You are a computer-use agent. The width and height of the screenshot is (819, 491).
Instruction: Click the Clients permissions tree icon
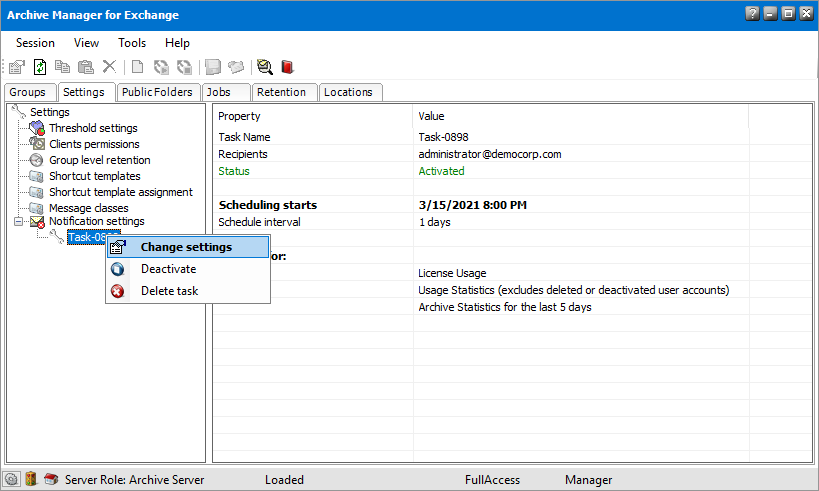click(37, 144)
